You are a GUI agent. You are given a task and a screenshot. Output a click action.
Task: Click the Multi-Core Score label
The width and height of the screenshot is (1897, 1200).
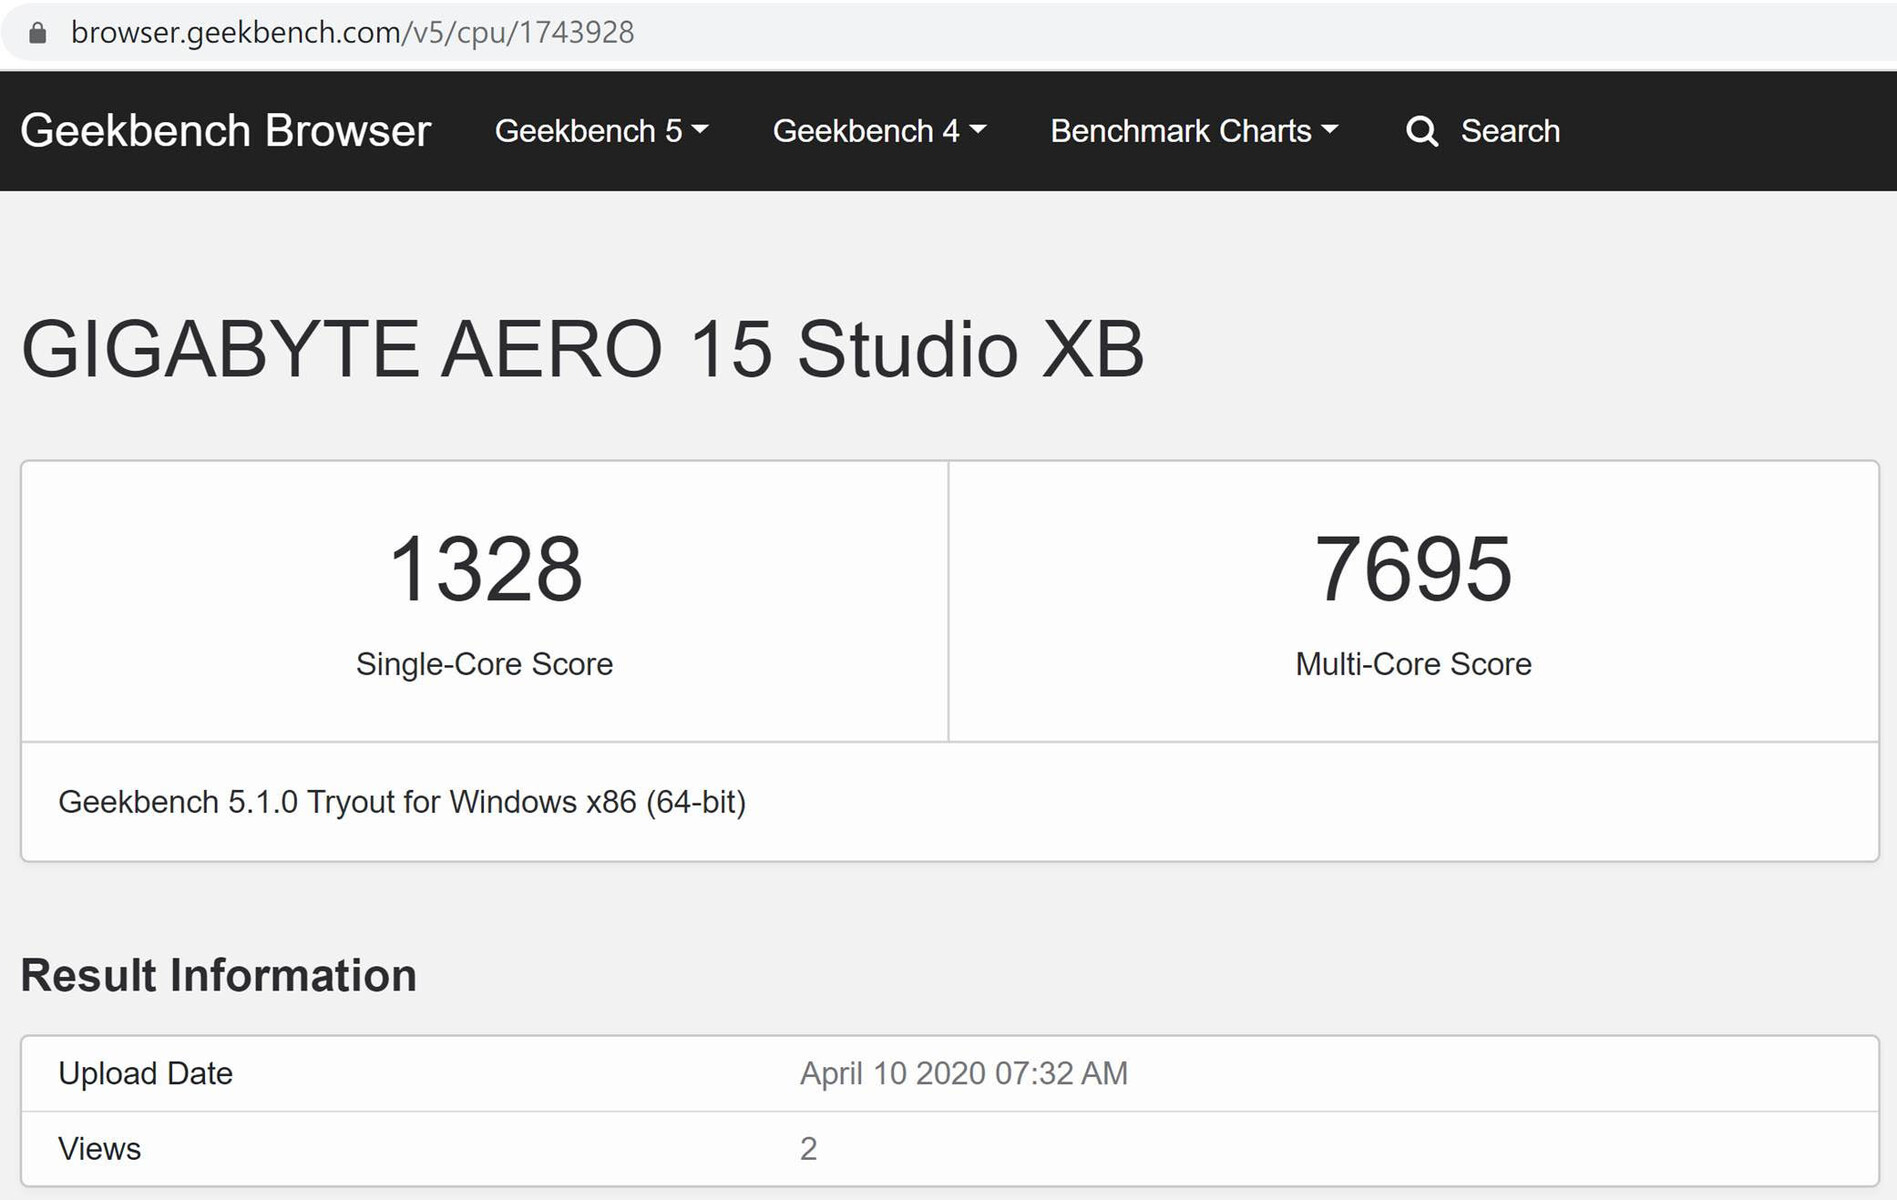point(1413,664)
